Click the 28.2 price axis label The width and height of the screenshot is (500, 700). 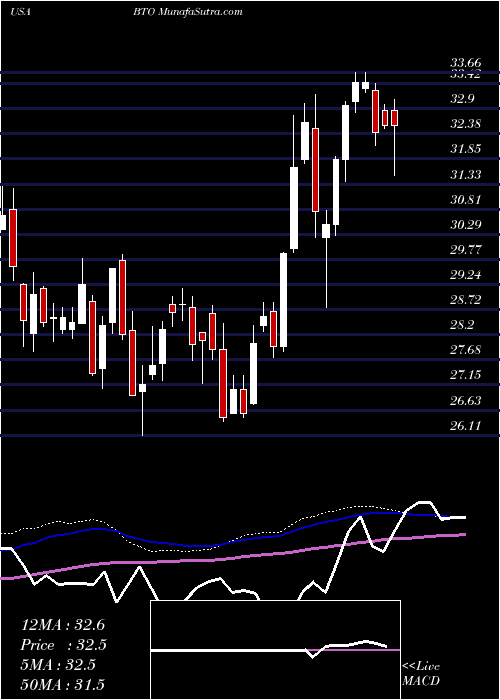pyautogui.click(x=462, y=325)
